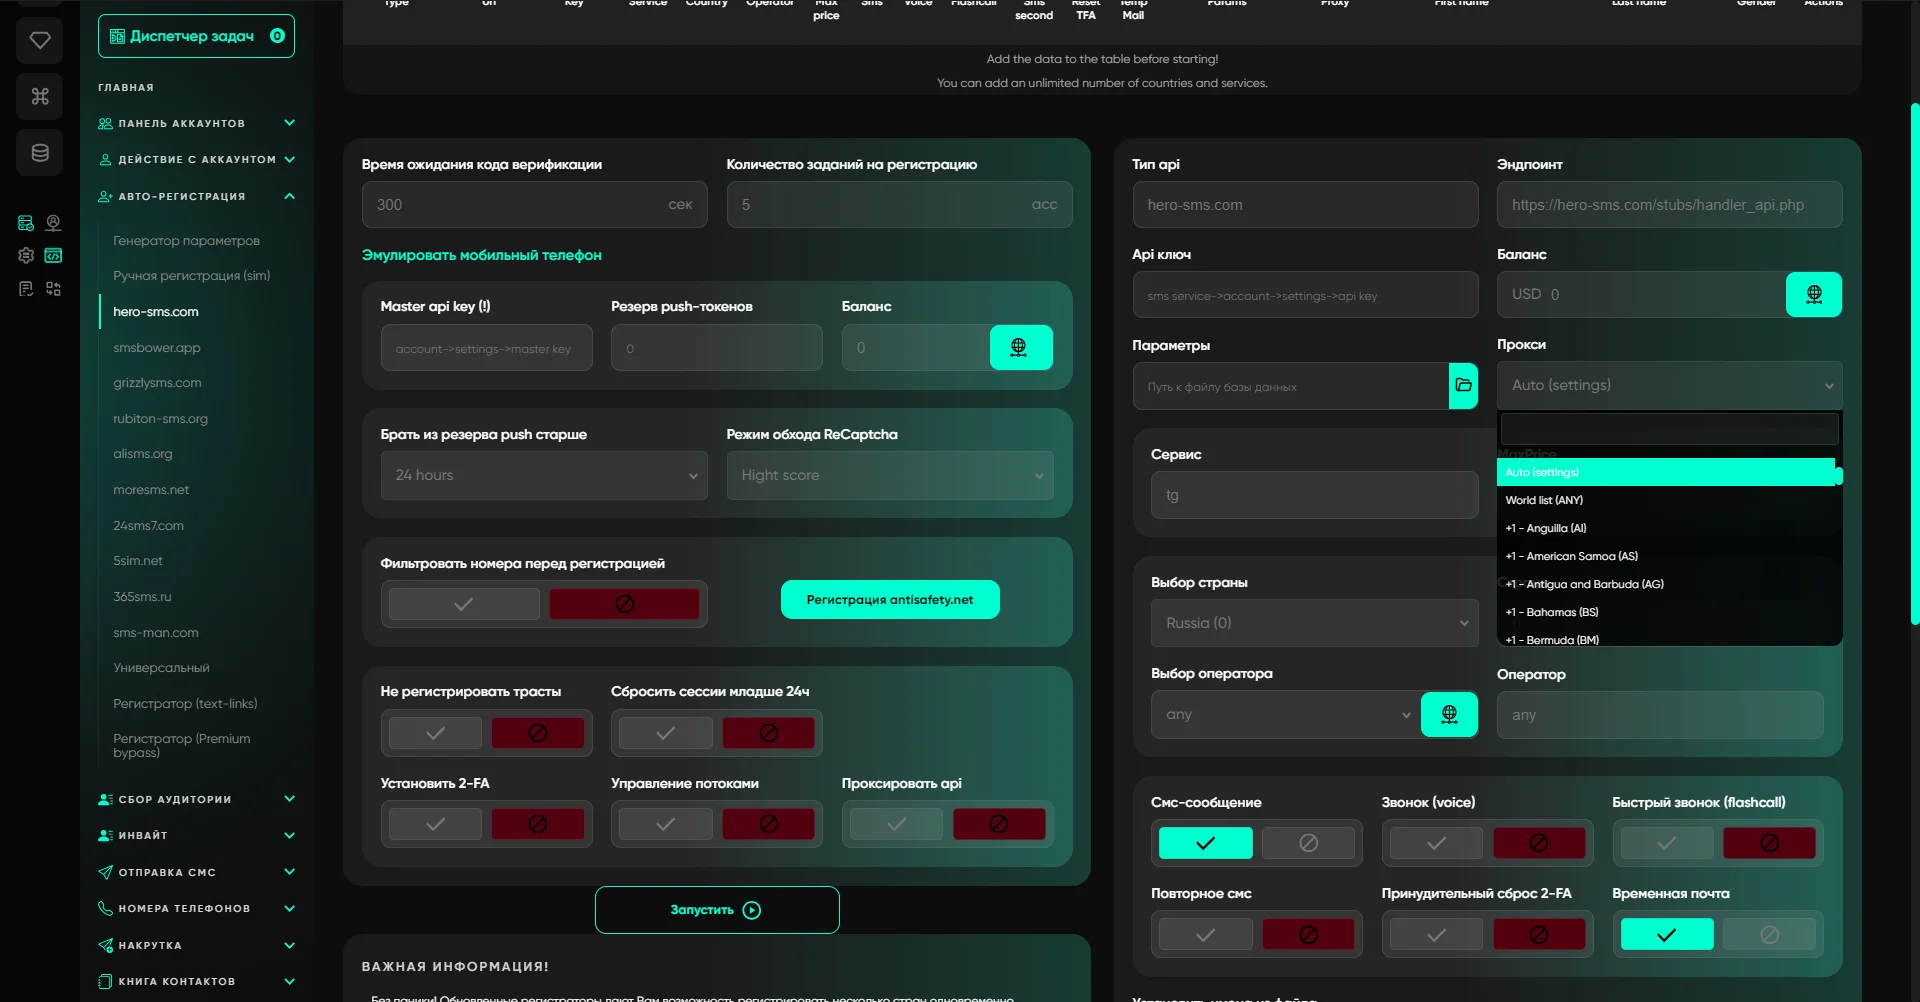Click the diamond icon in the left rail
This screenshot has height=1002, width=1920.
[40, 40]
